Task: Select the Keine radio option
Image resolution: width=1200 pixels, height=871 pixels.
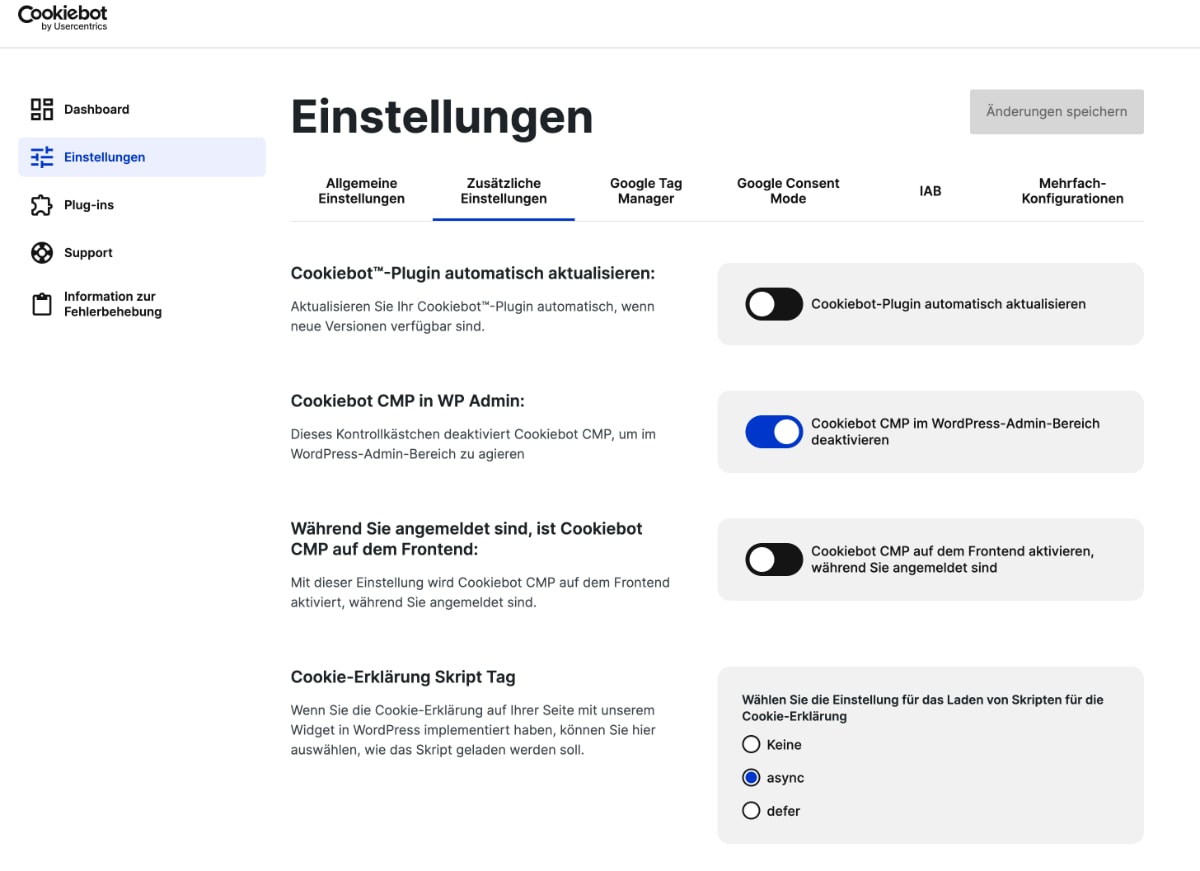Action: 751,744
